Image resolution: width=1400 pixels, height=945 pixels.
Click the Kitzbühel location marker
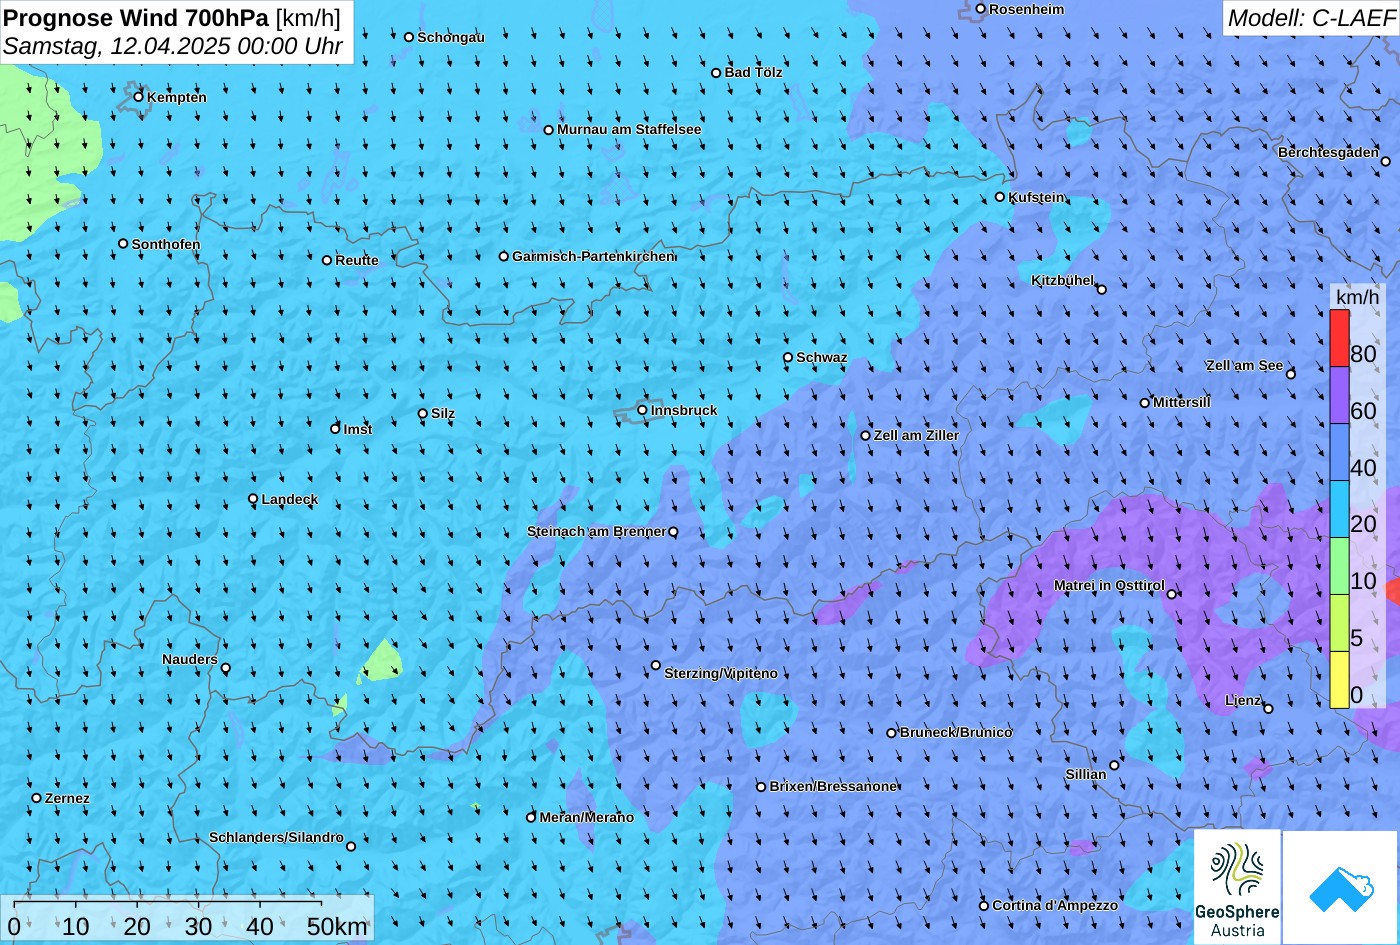pos(1102,290)
